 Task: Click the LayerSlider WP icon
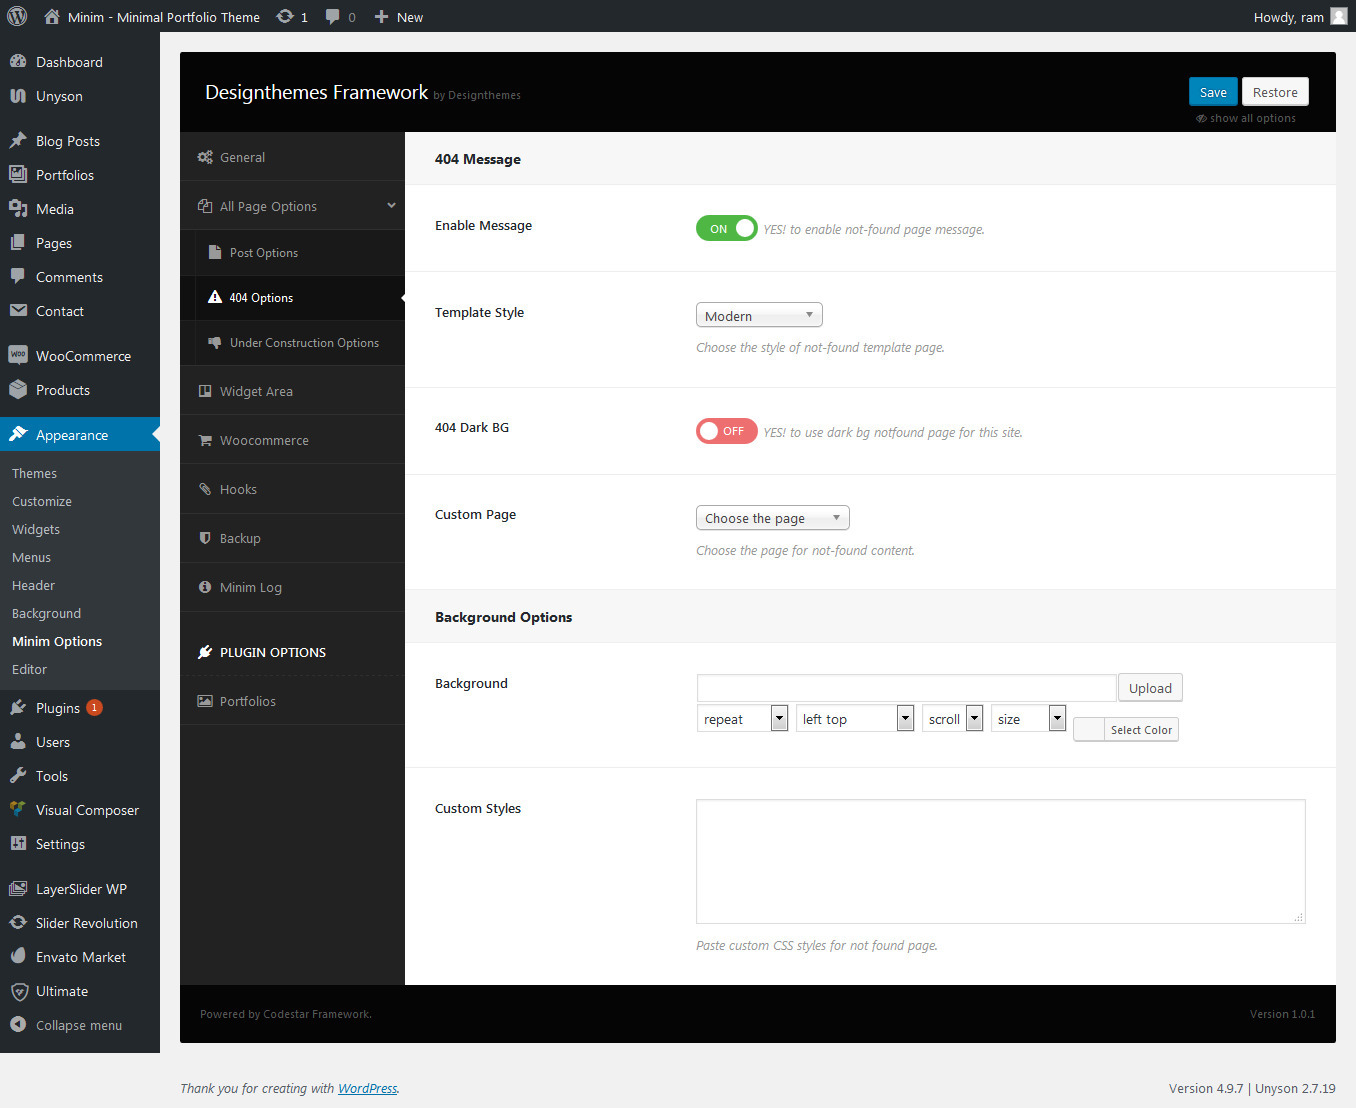point(18,888)
